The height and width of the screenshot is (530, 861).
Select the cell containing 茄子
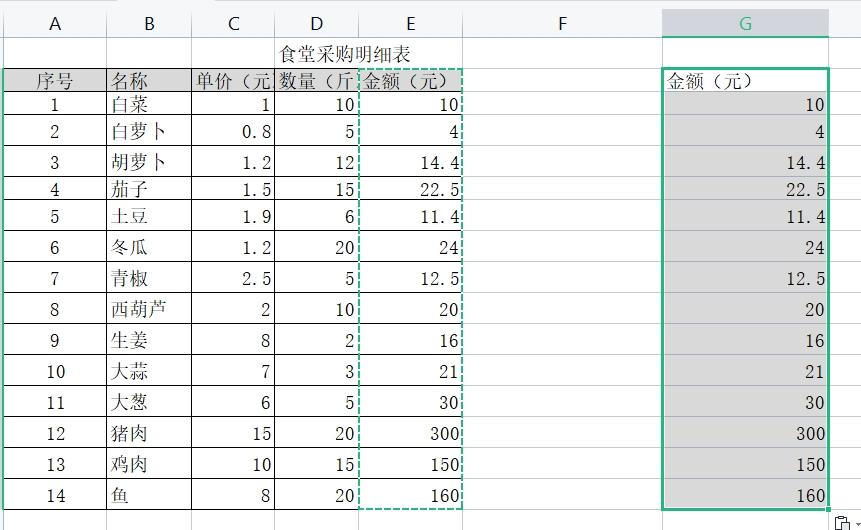pos(149,188)
